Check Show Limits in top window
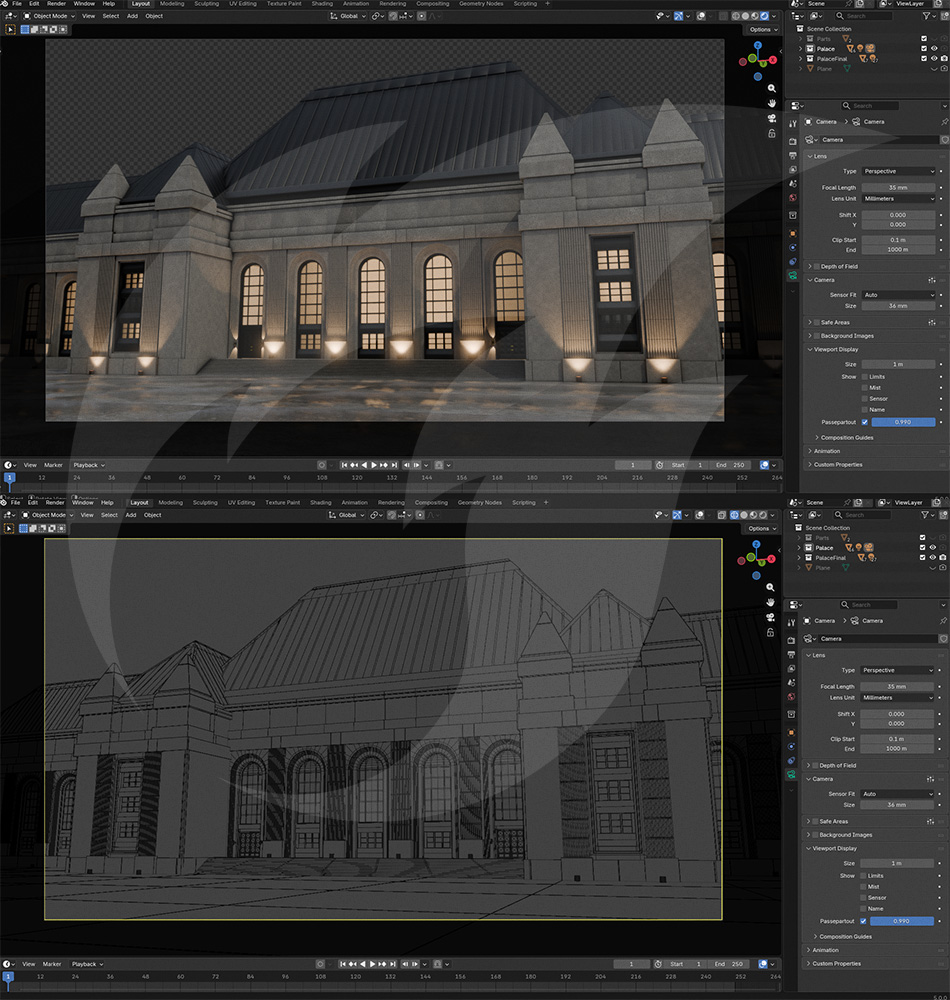Viewport: 950px width, 1000px height. 865,377
